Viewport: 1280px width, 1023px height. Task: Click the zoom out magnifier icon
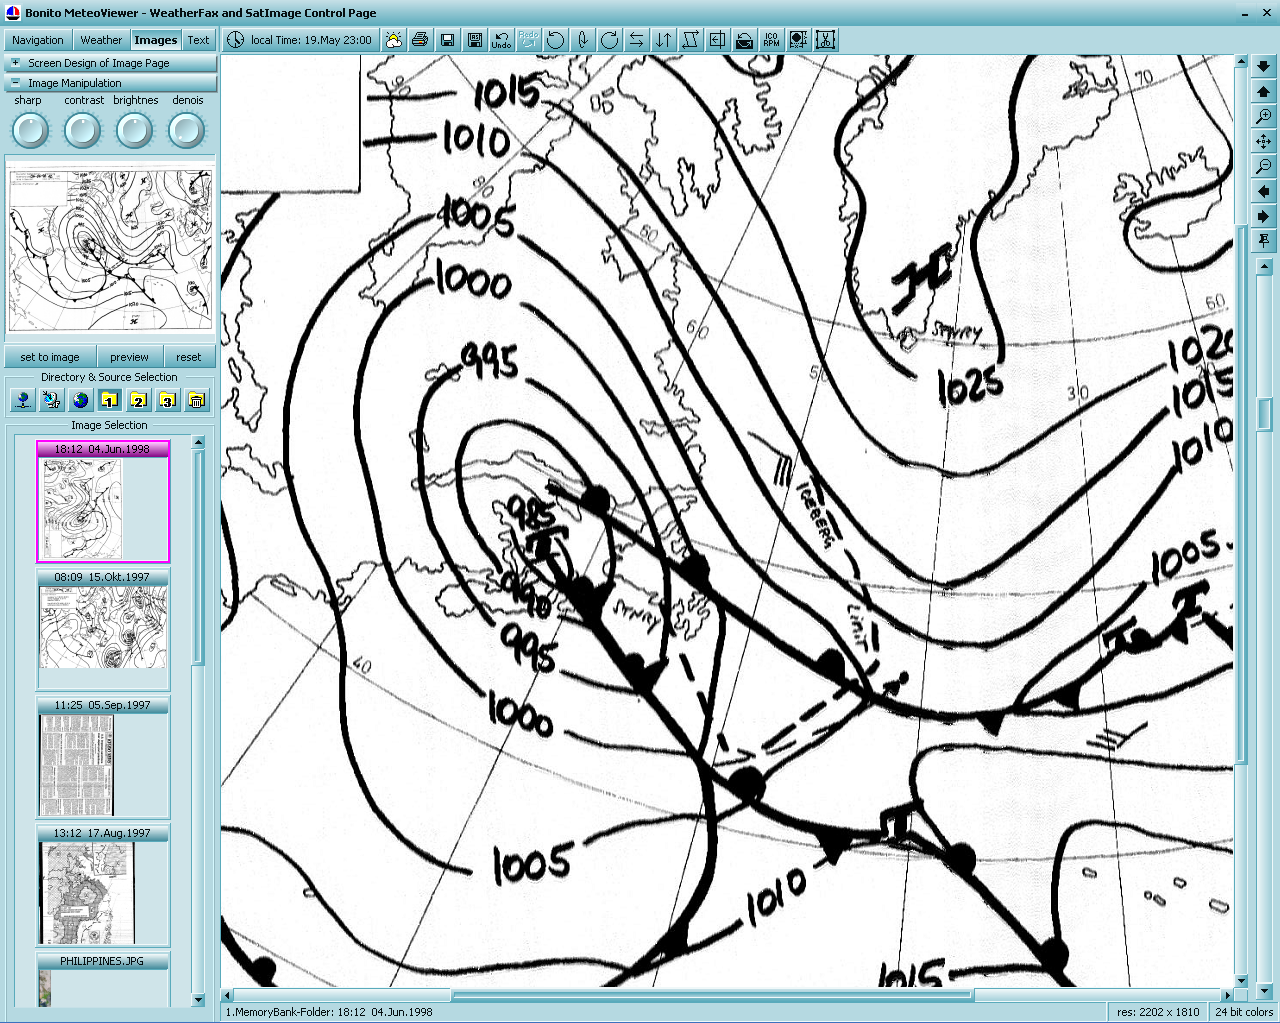coord(1264,166)
